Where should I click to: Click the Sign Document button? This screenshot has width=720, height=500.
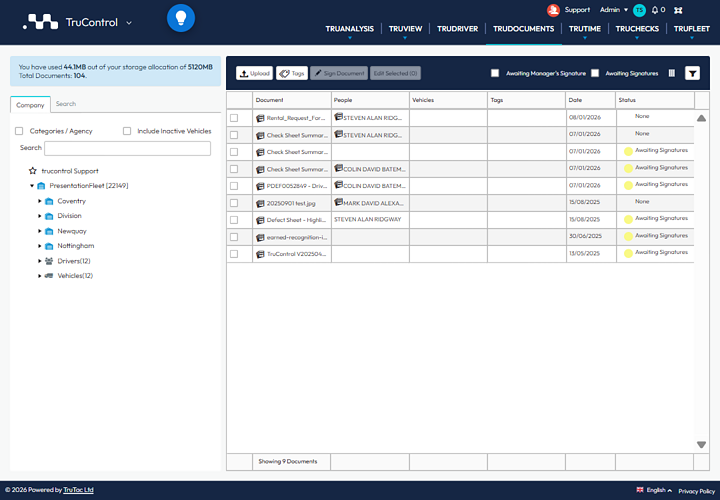pos(339,73)
